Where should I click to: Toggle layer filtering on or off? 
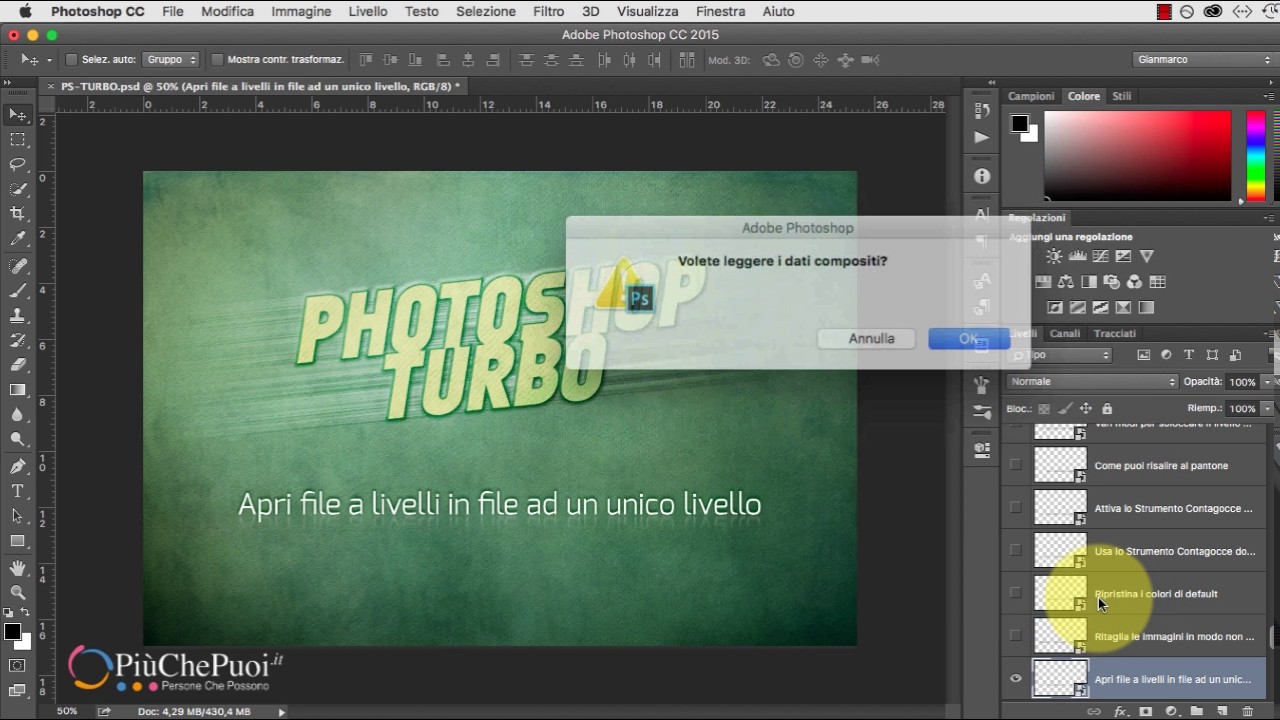tap(1273, 355)
